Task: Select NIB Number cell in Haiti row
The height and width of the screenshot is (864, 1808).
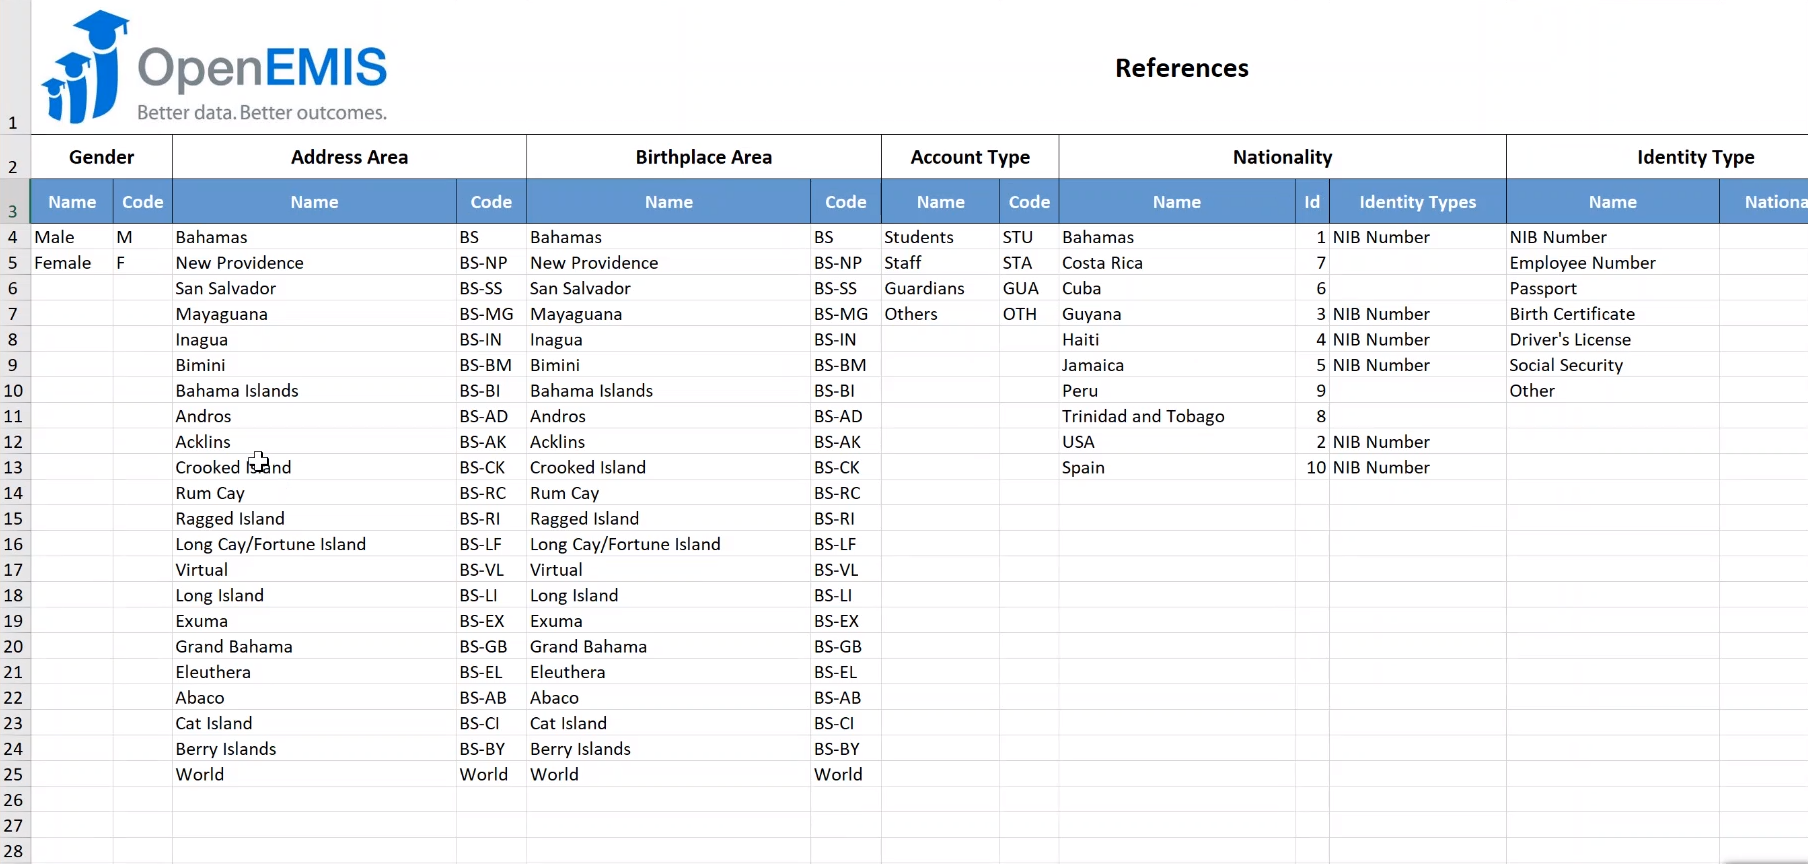Action: [1417, 340]
